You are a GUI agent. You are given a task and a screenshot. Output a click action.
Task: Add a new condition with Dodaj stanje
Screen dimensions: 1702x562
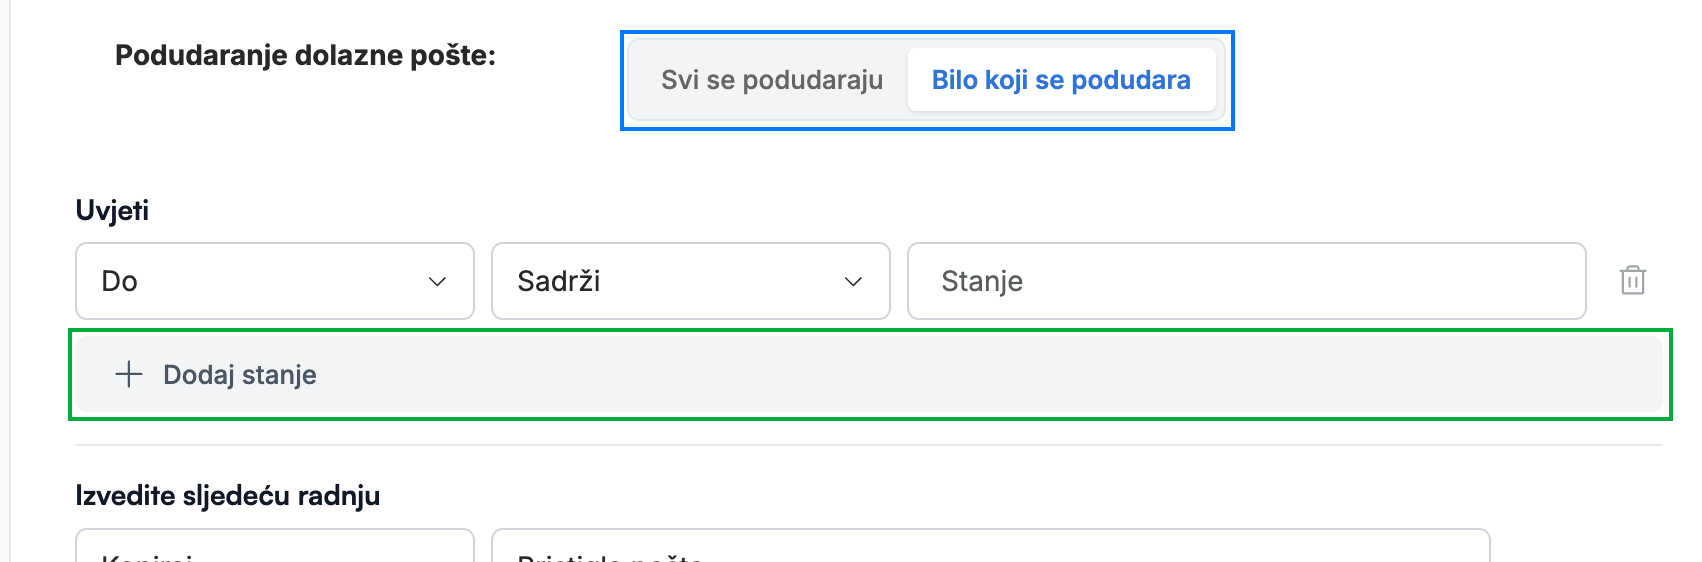point(869,375)
